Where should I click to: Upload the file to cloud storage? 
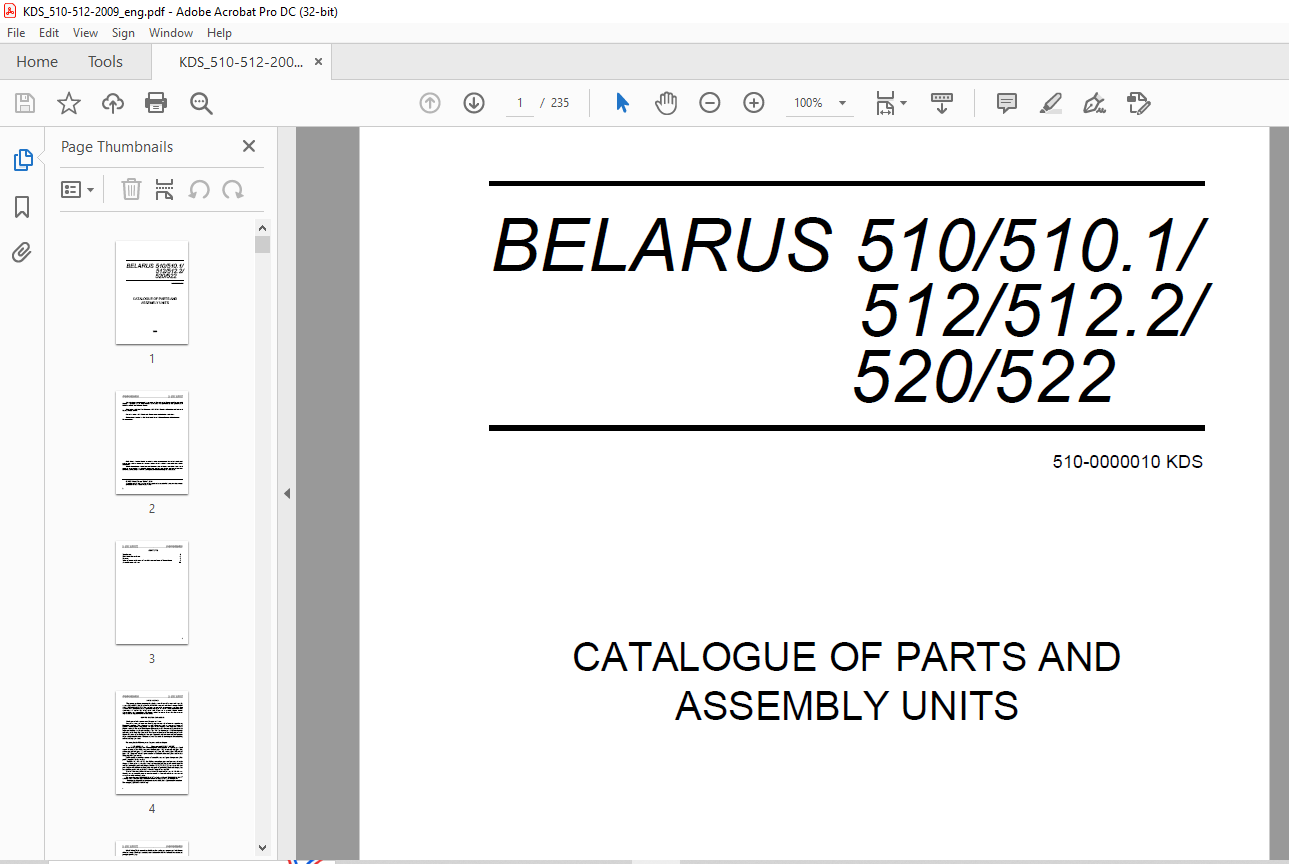click(x=113, y=103)
